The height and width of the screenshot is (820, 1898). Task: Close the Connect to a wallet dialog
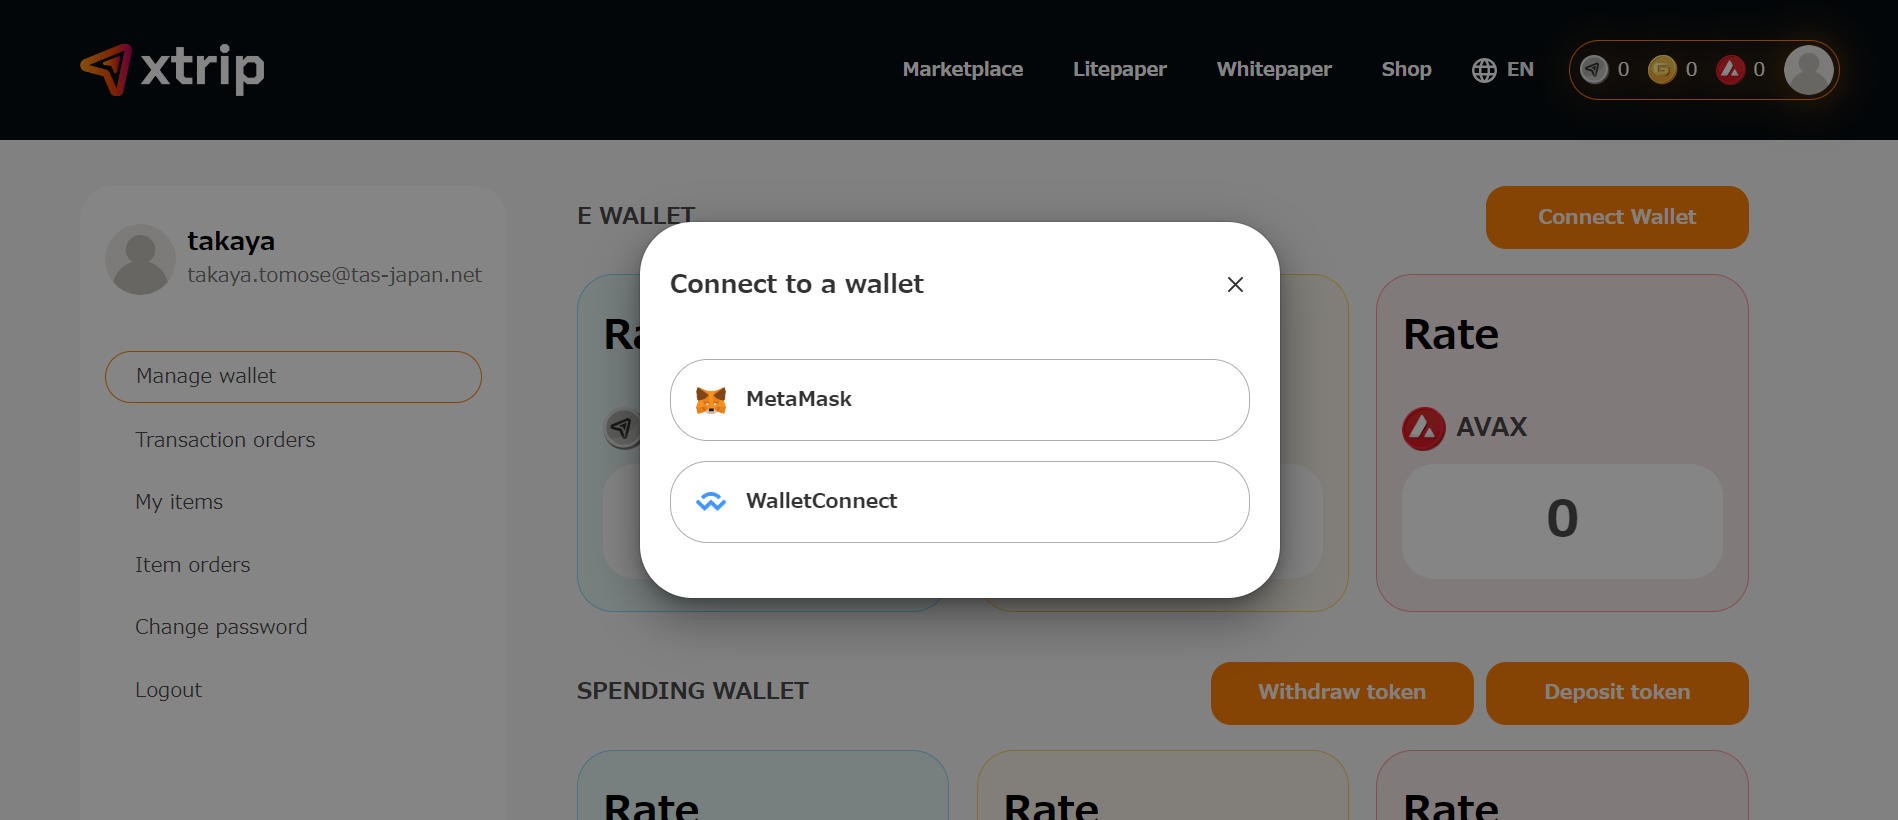tap(1235, 285)
